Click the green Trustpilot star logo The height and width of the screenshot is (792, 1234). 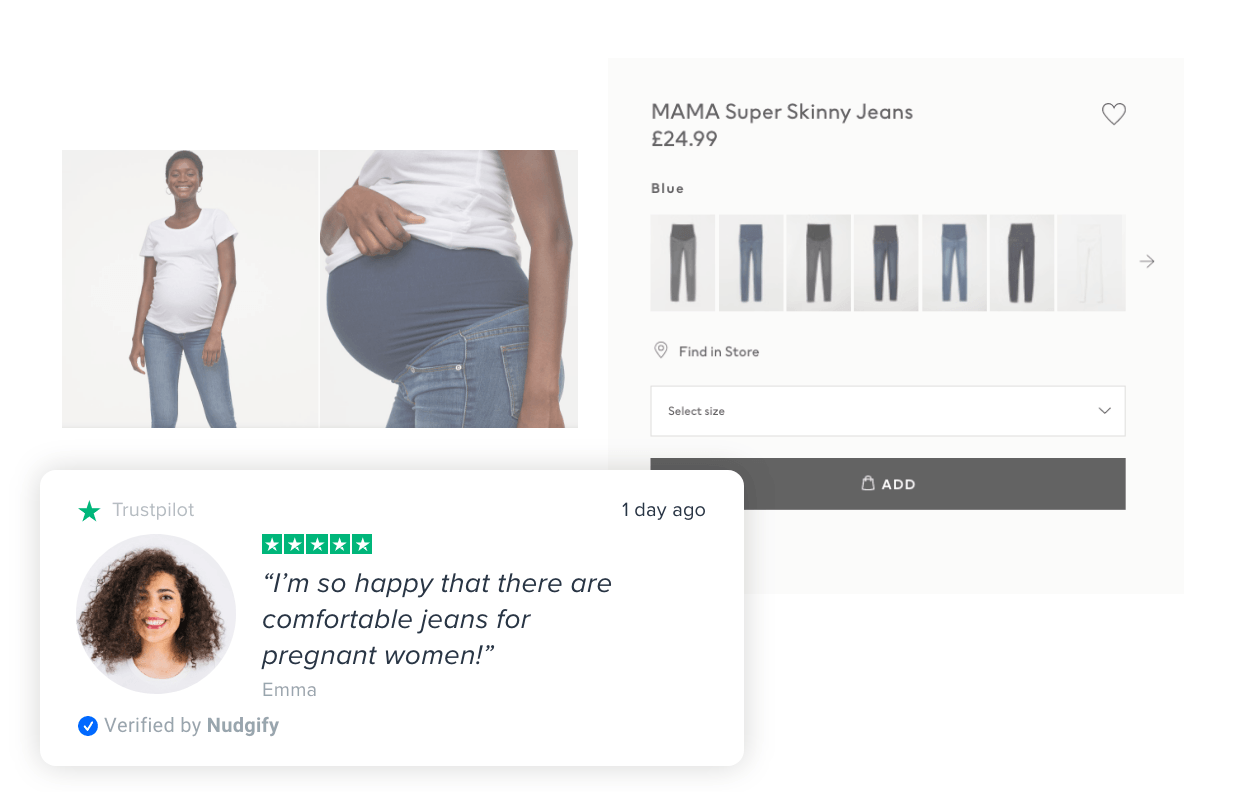click(x=89, y=511)
